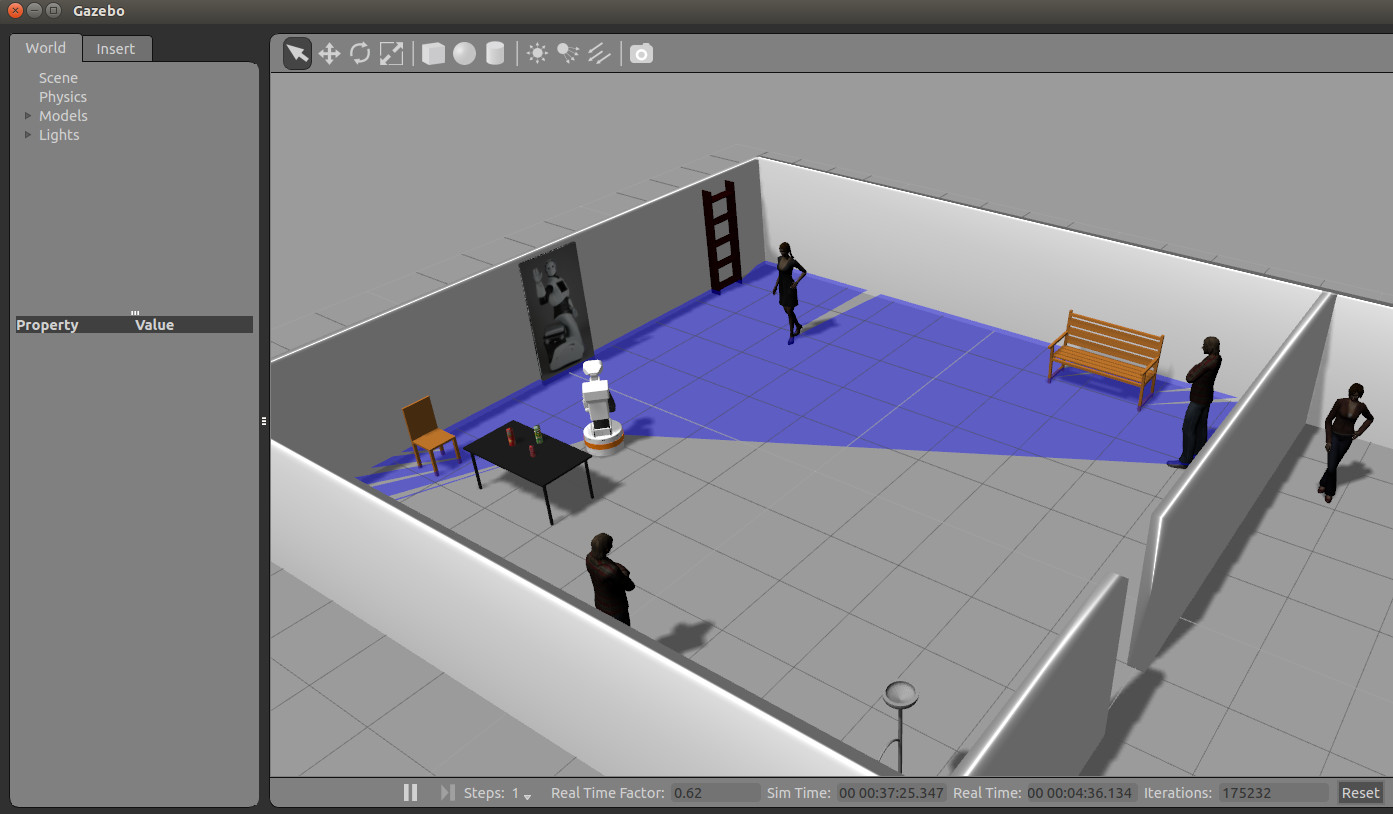Insert a box shape
Image resolution: width=1393 pixels, height=814 pixels.
[433, 54]
